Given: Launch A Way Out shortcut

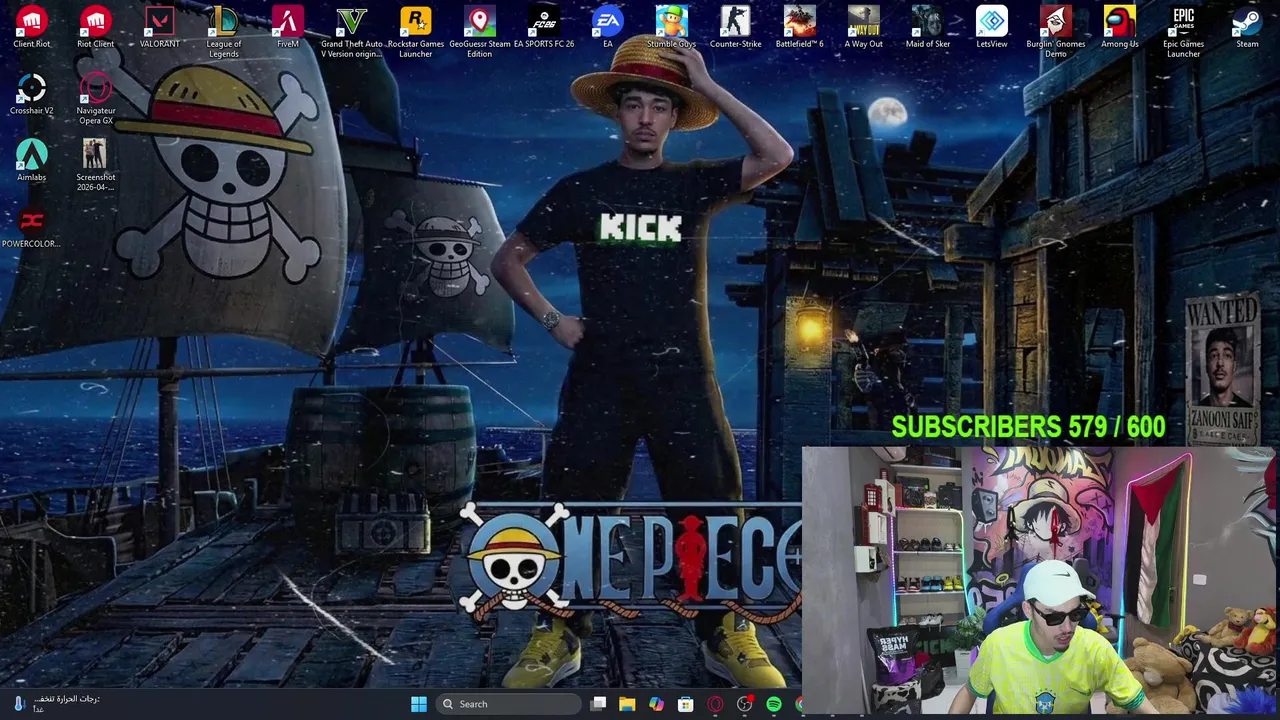Looking at the screenshot, I should point(864,28).
